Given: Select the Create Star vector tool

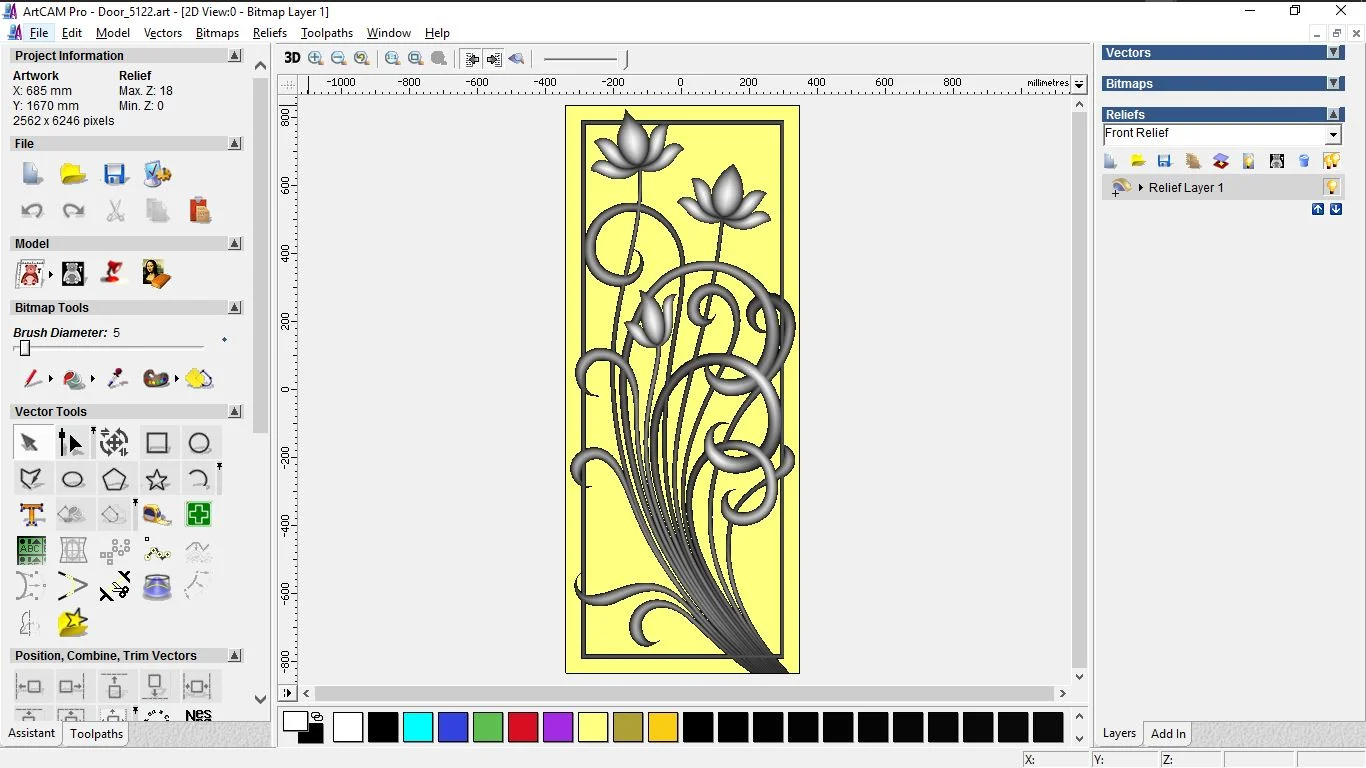Looking at the screenshot, I should pos(157,479).
